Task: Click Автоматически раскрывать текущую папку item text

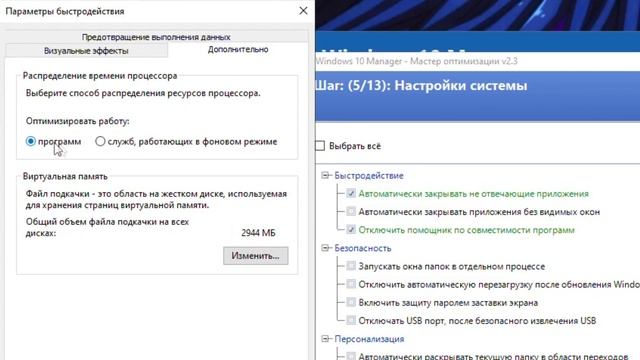Action: (x=493, y=356)
